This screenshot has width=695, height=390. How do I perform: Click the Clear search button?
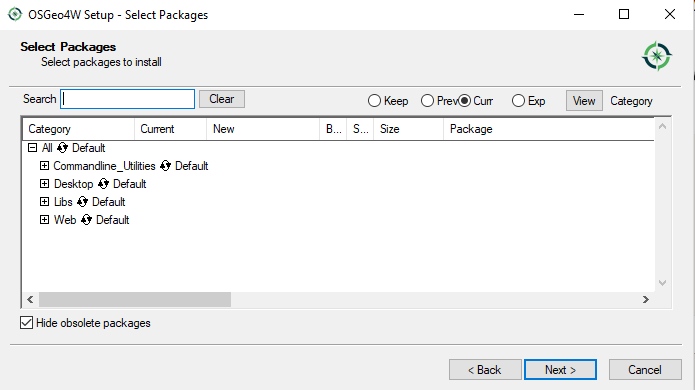[222, 99]
